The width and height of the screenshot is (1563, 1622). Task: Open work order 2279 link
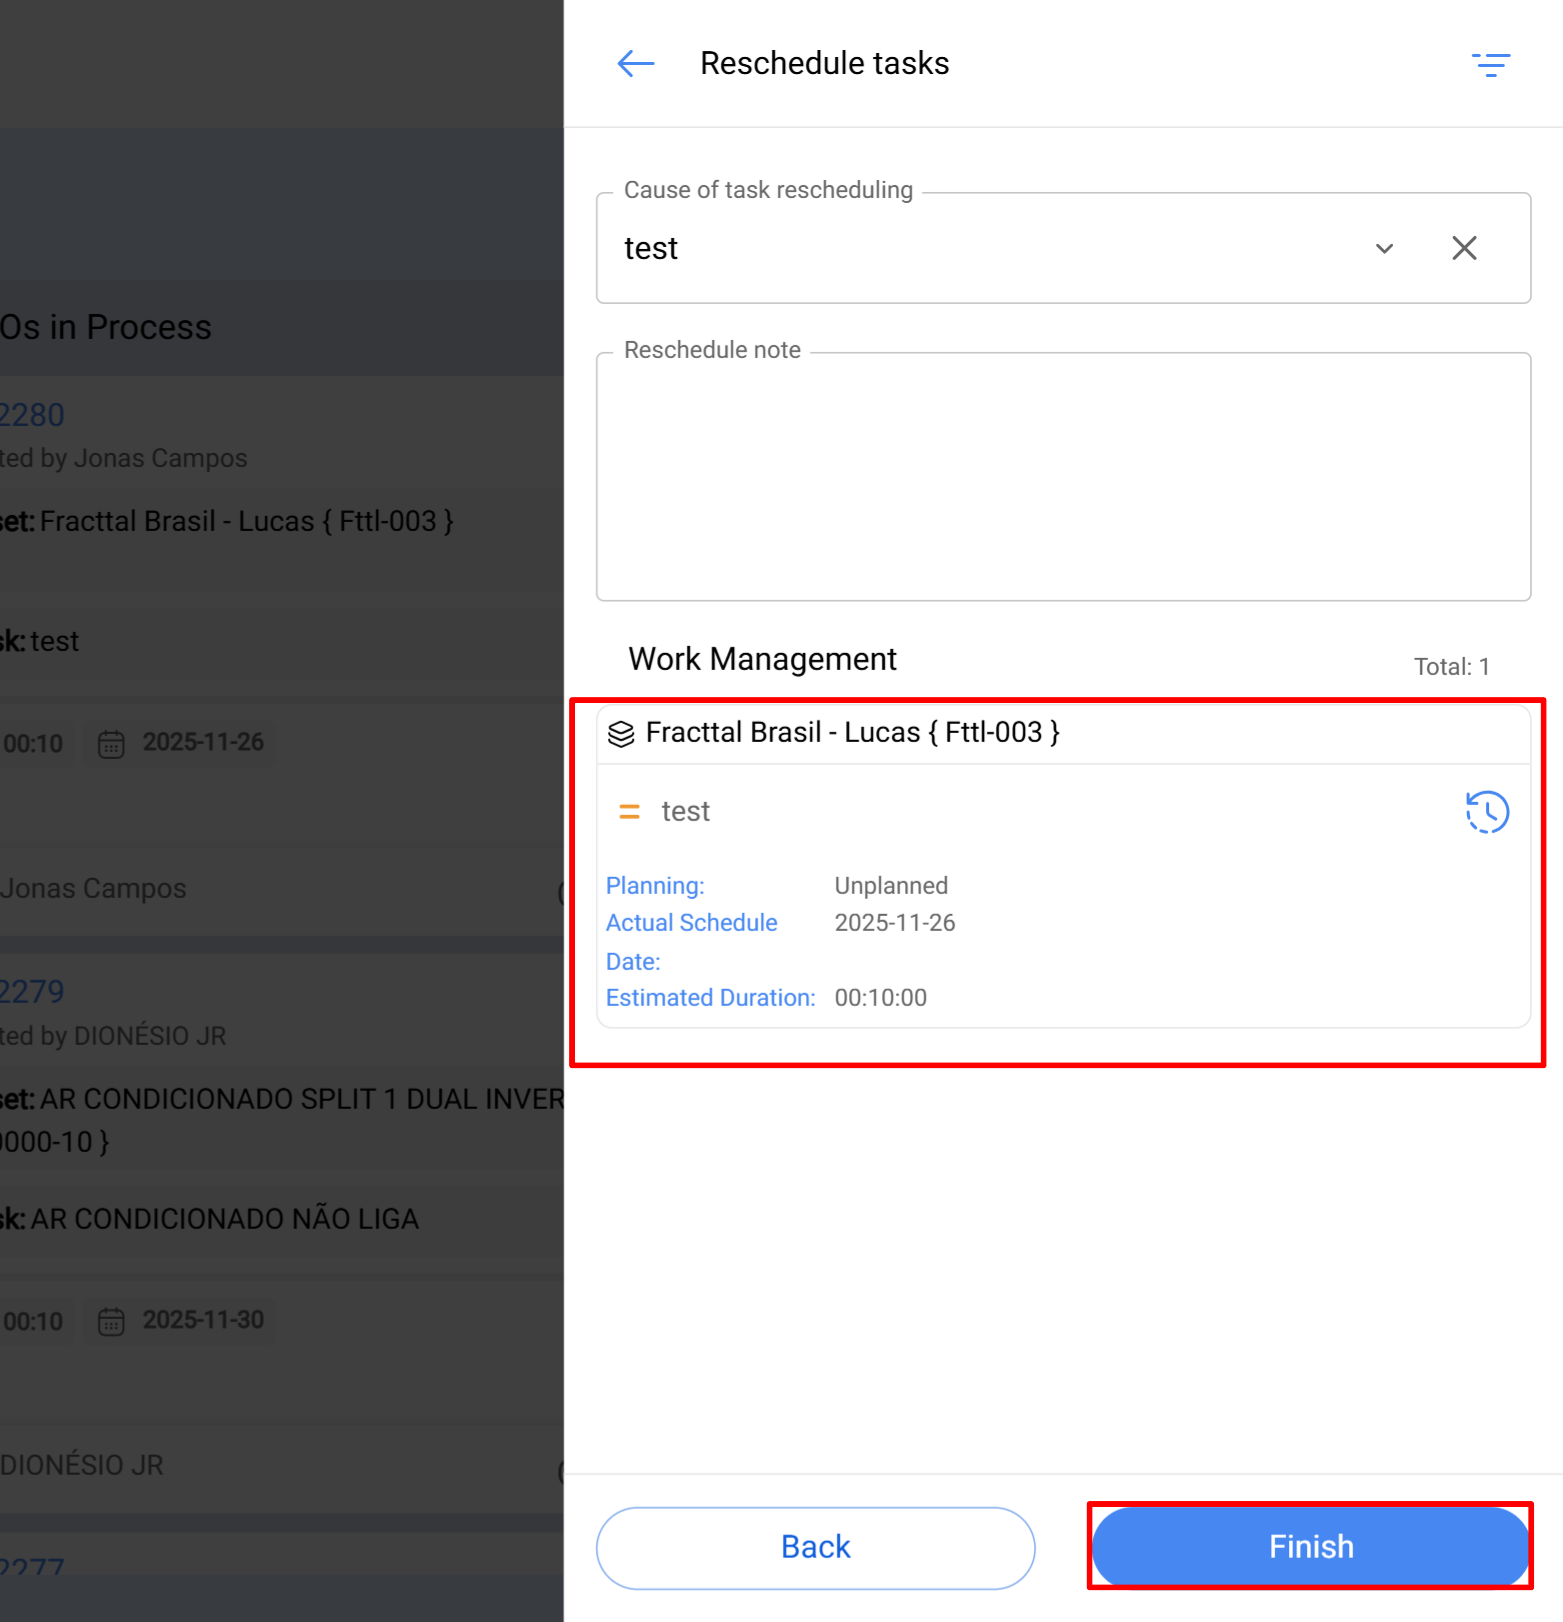click(32, 992)
